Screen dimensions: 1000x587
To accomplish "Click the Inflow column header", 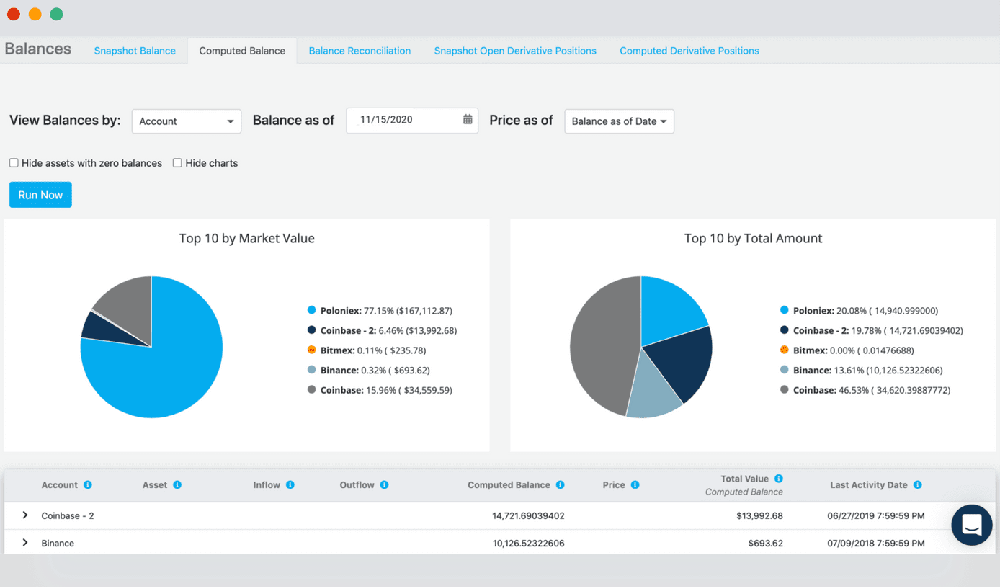I will click(x=267, y=485).
